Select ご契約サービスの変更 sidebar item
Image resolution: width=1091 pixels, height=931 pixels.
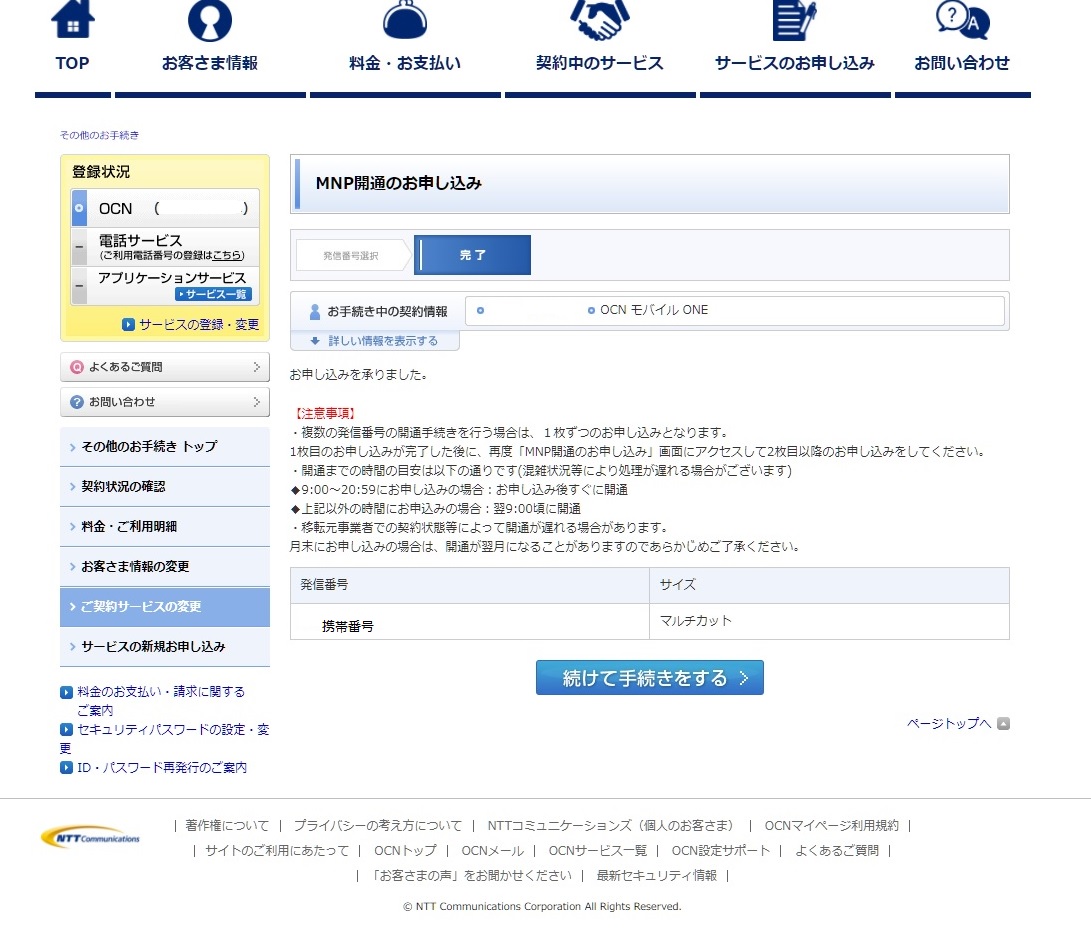coord(165,607)
